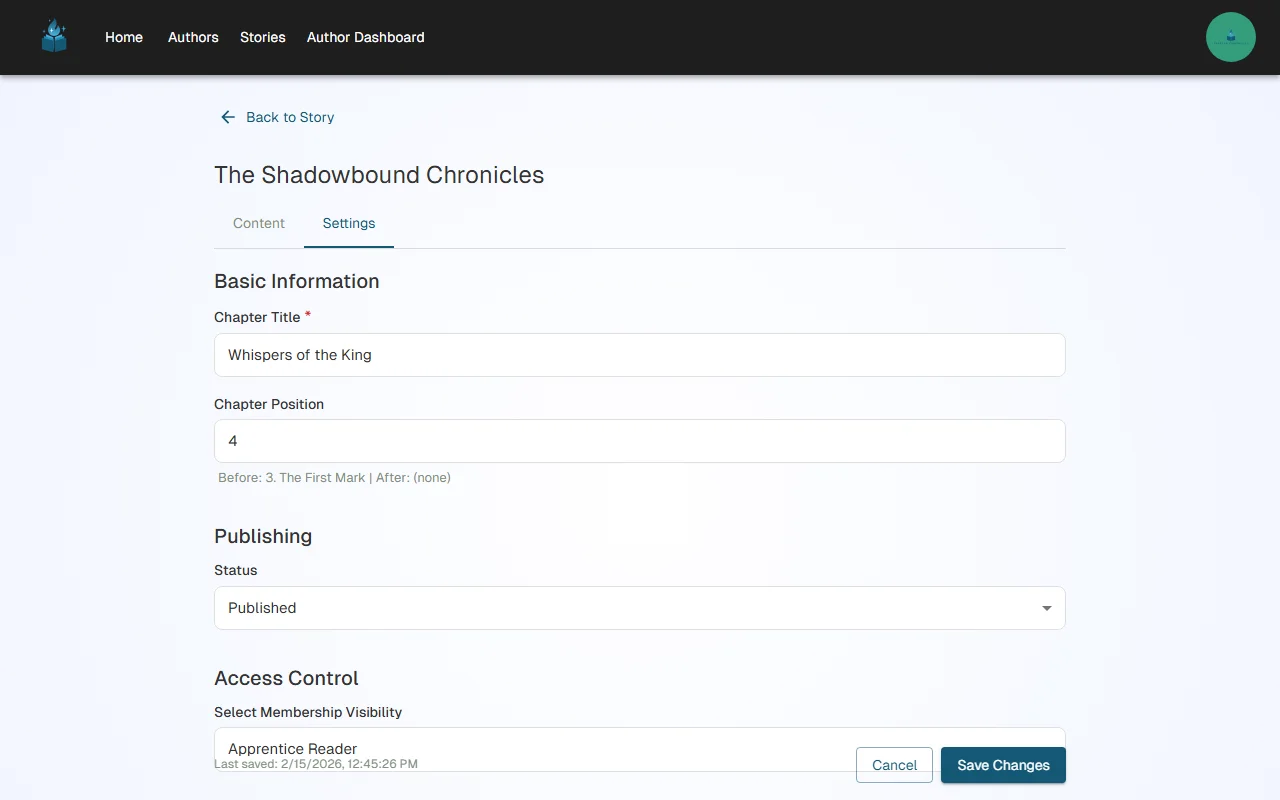Screen dimensions: 1280x800
Task: Click the Status dropdown chevron
Action: [1046, 607]
